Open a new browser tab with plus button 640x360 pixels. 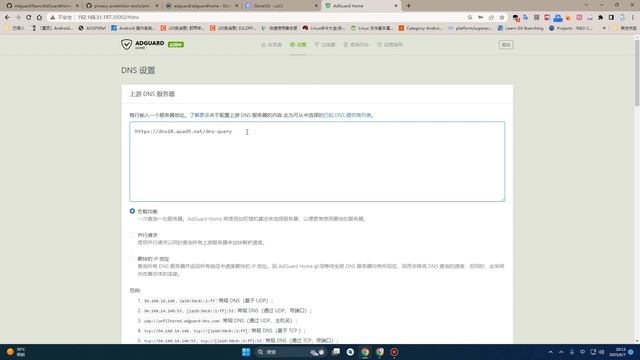408,6
